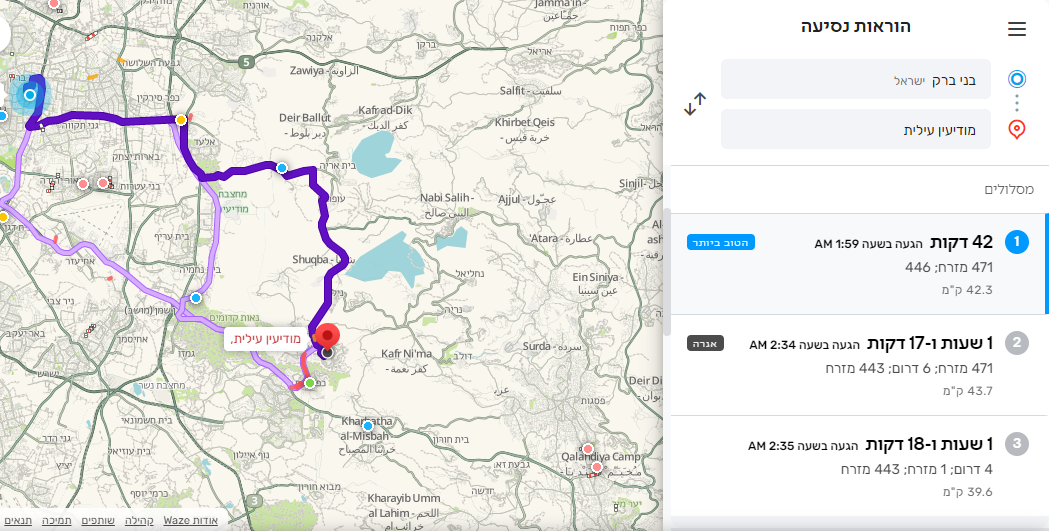Click the green dot near route end
The image size is (1049, 531).
point(310,383)
